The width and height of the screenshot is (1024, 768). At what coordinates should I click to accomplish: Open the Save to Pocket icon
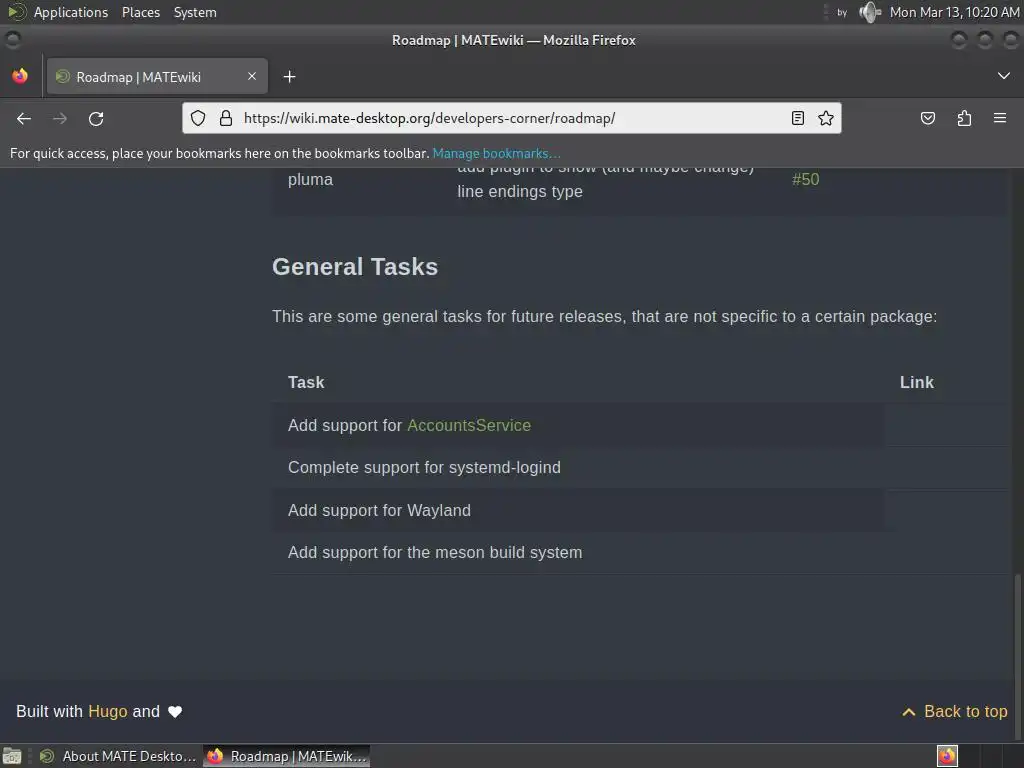pos(927,118)
